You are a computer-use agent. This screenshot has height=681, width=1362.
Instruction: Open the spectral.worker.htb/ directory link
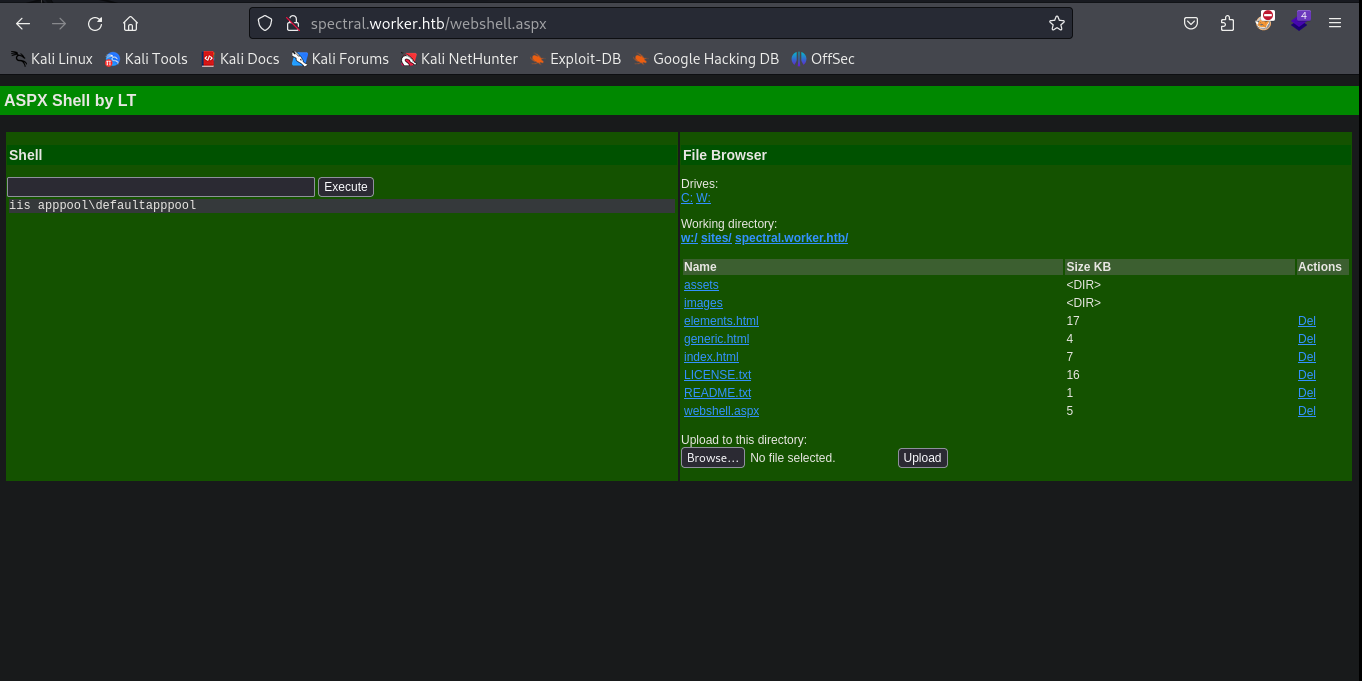point(791,238)
